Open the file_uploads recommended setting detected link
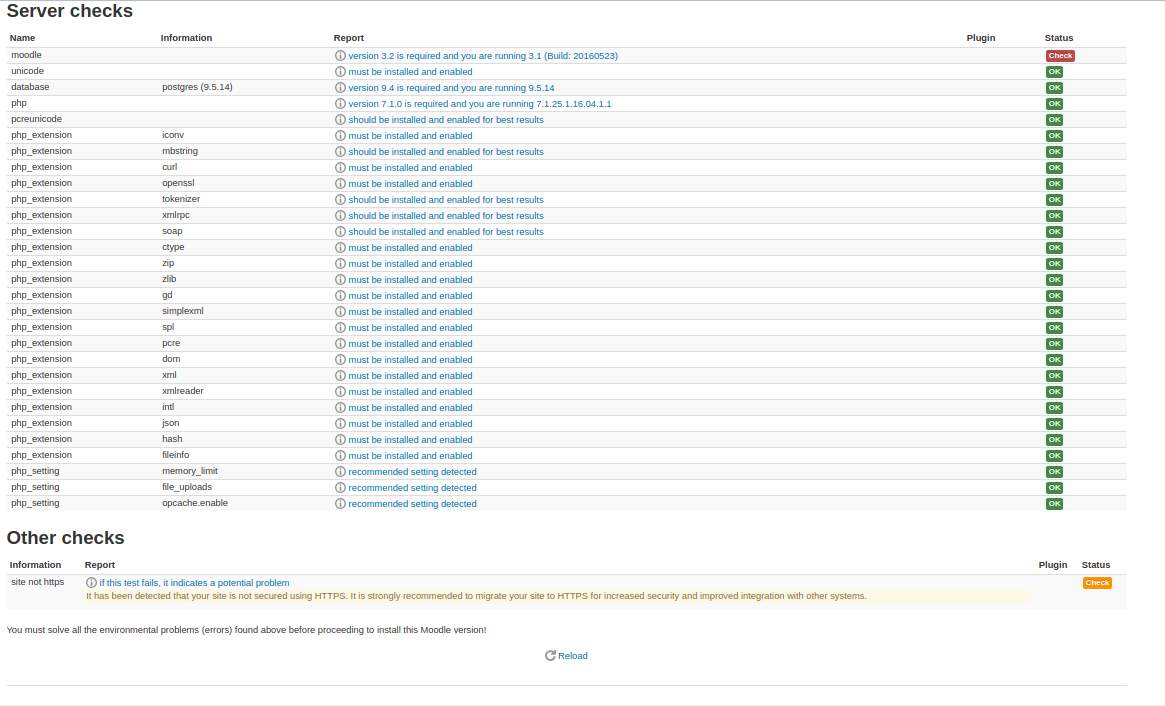 (412, 488)
